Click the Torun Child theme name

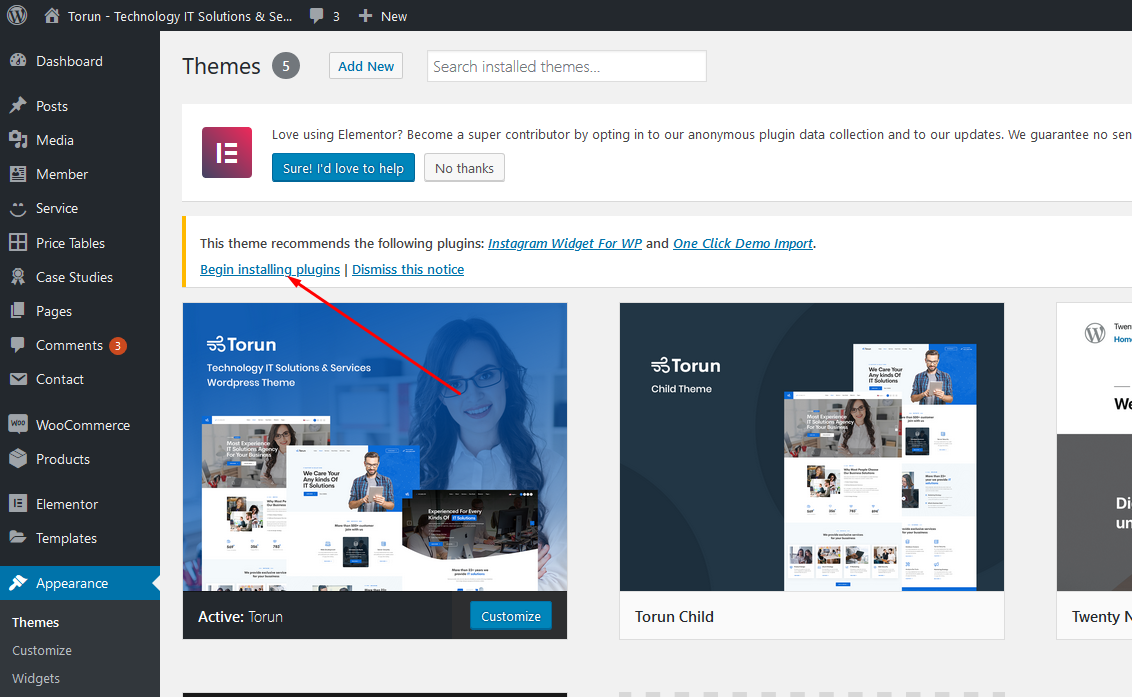point(674,616)
